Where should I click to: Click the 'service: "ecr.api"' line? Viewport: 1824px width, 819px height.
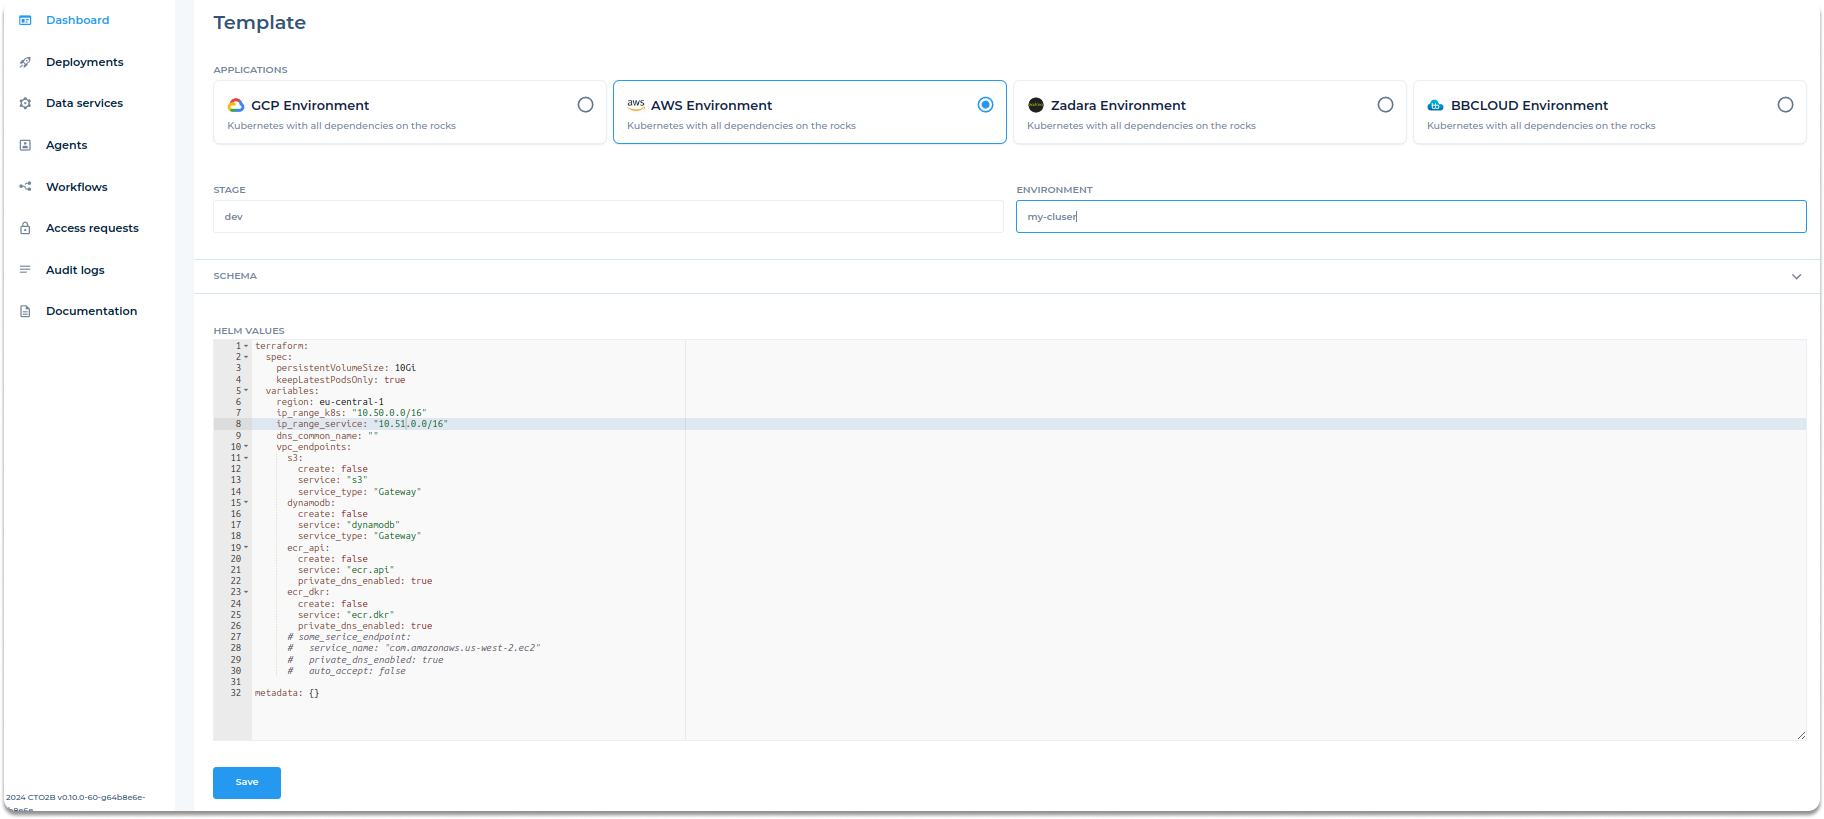pyautogui.click(x=346, y=570)
